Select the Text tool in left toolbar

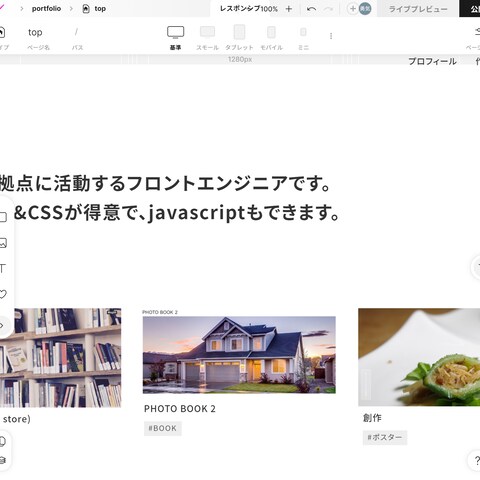pyautogui.click(x=3, y=268)
